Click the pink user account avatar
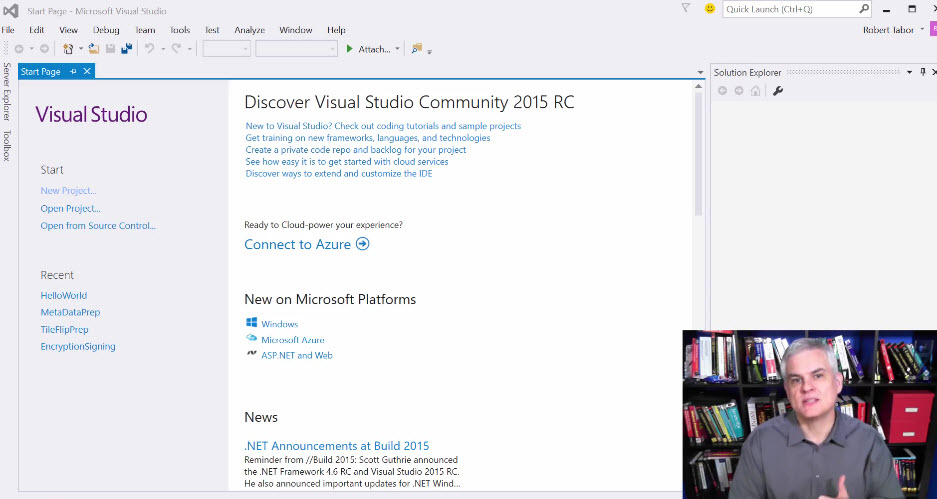The image size is (937, 499). click(x=933, y=29)
